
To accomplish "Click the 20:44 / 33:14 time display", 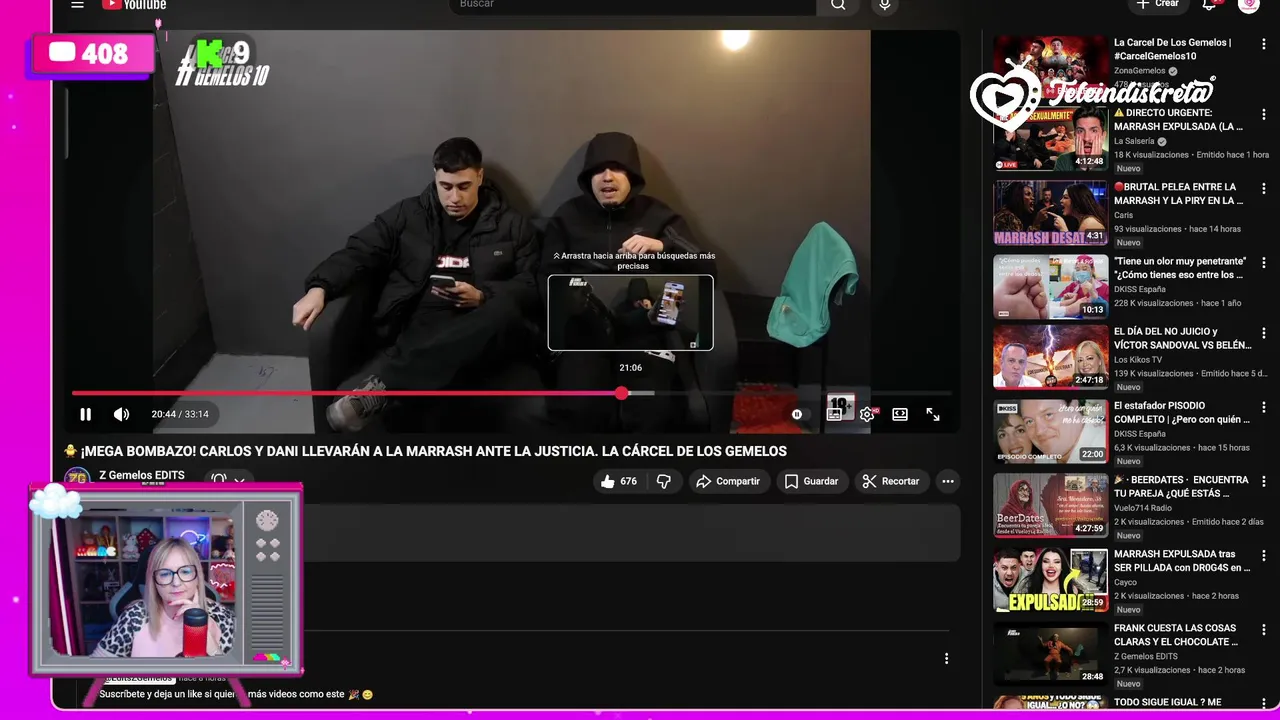I will [x=180, y=414].
